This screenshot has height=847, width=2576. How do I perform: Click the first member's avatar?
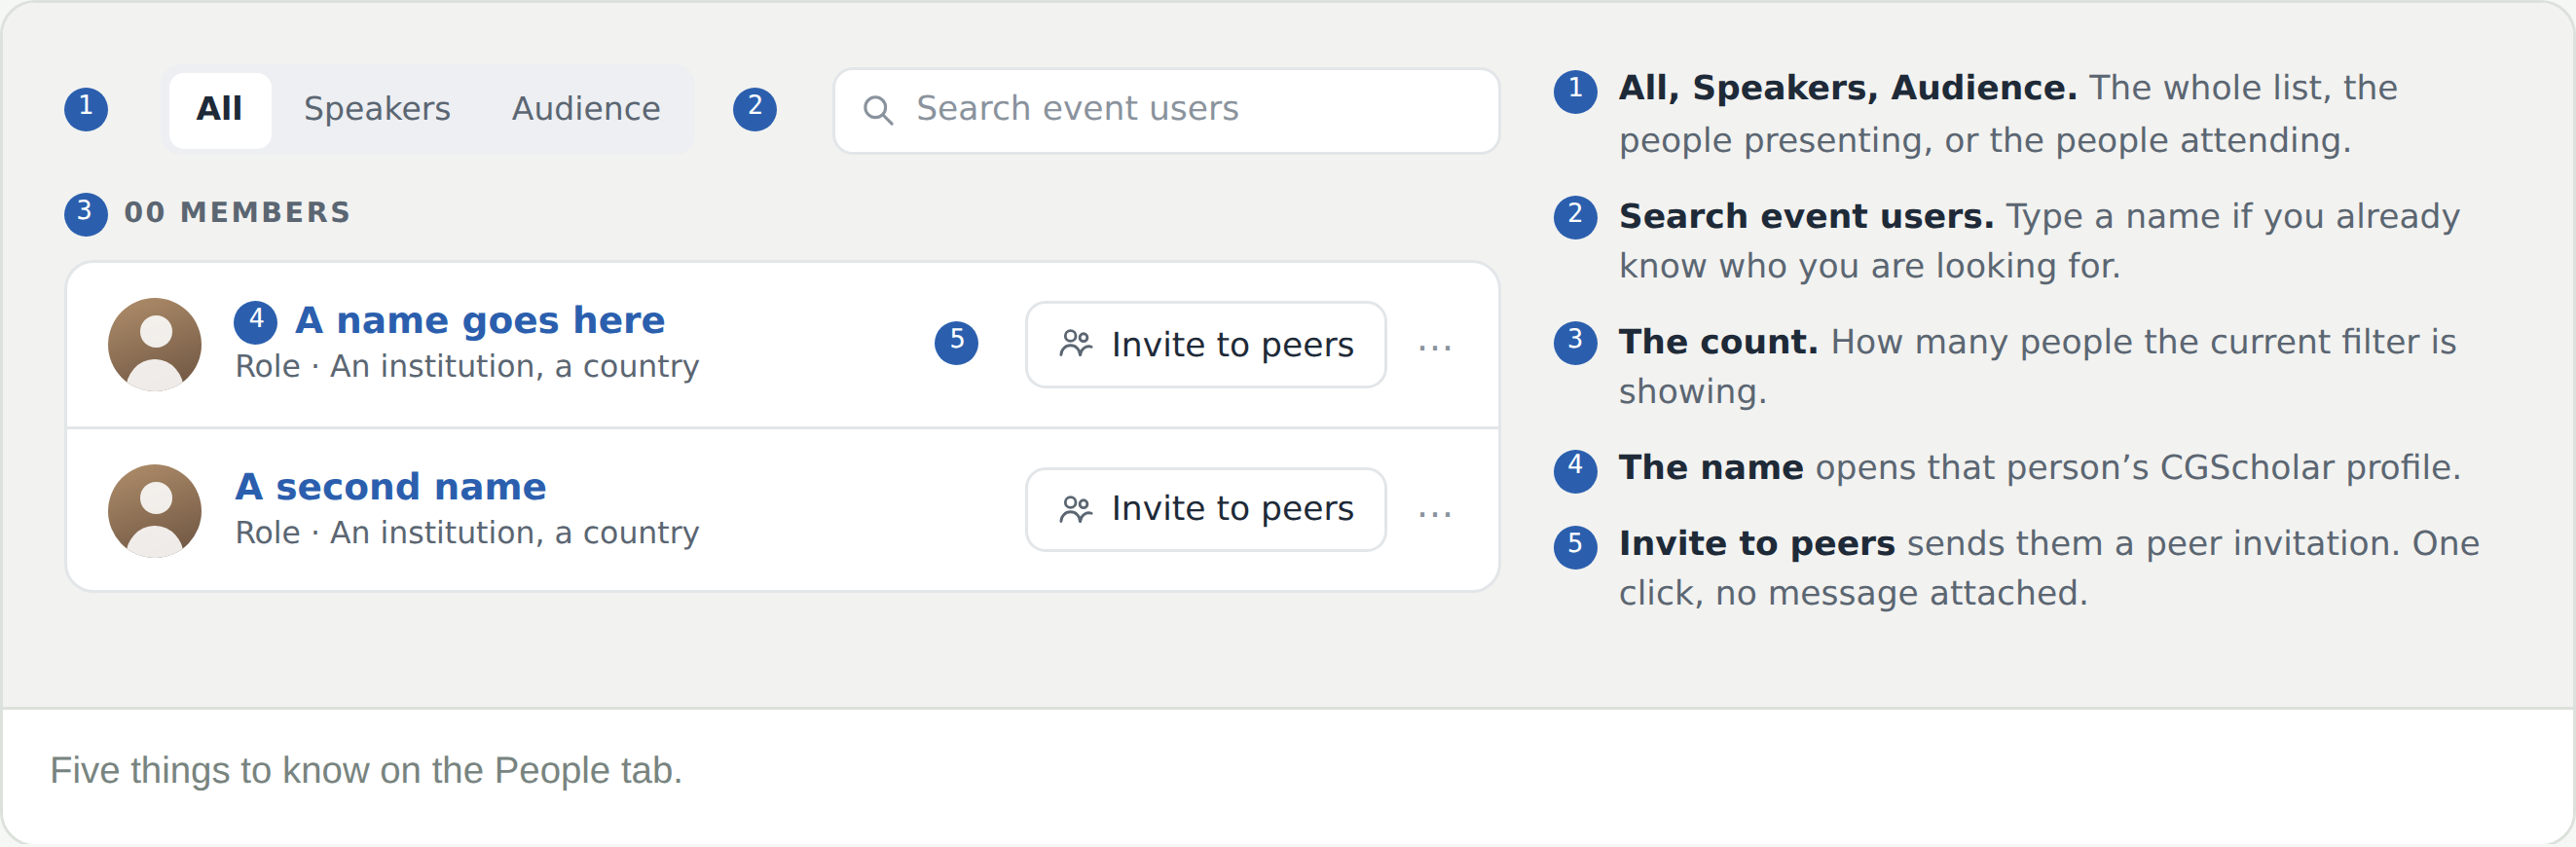tap(155, 344)
